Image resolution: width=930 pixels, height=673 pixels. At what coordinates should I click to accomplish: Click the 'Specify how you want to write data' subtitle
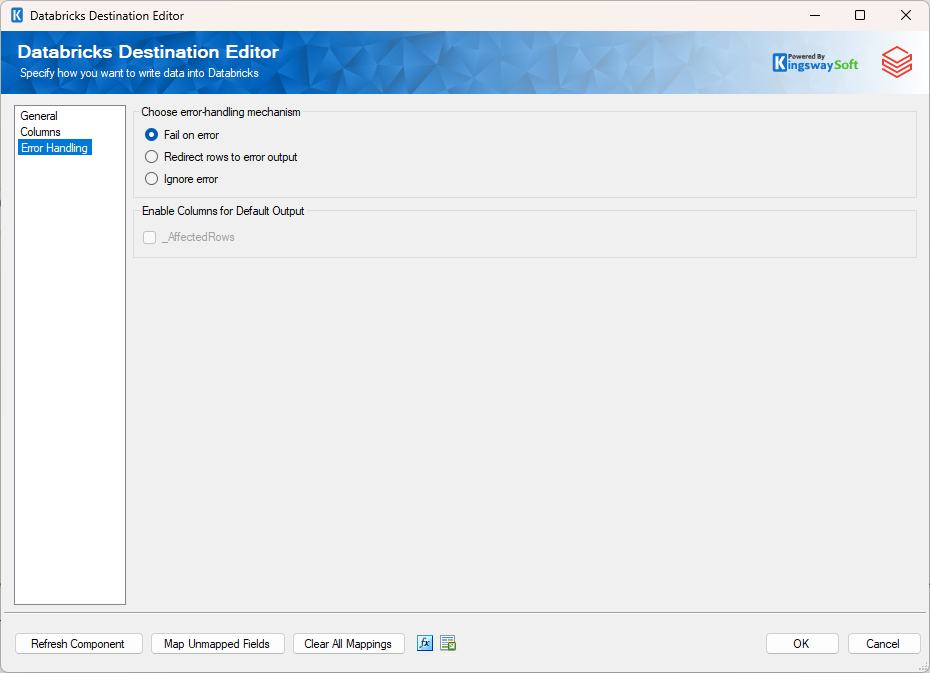pos(139,73)
